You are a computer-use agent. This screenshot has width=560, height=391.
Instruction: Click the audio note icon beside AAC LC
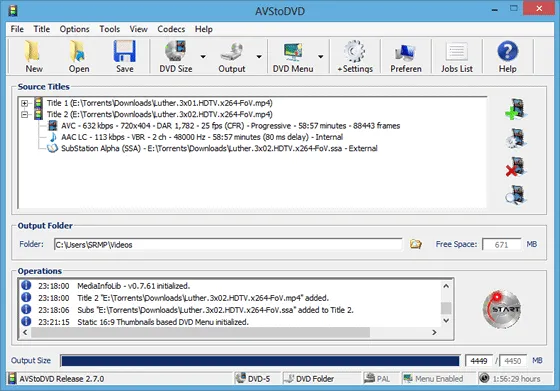click(52, 137)
